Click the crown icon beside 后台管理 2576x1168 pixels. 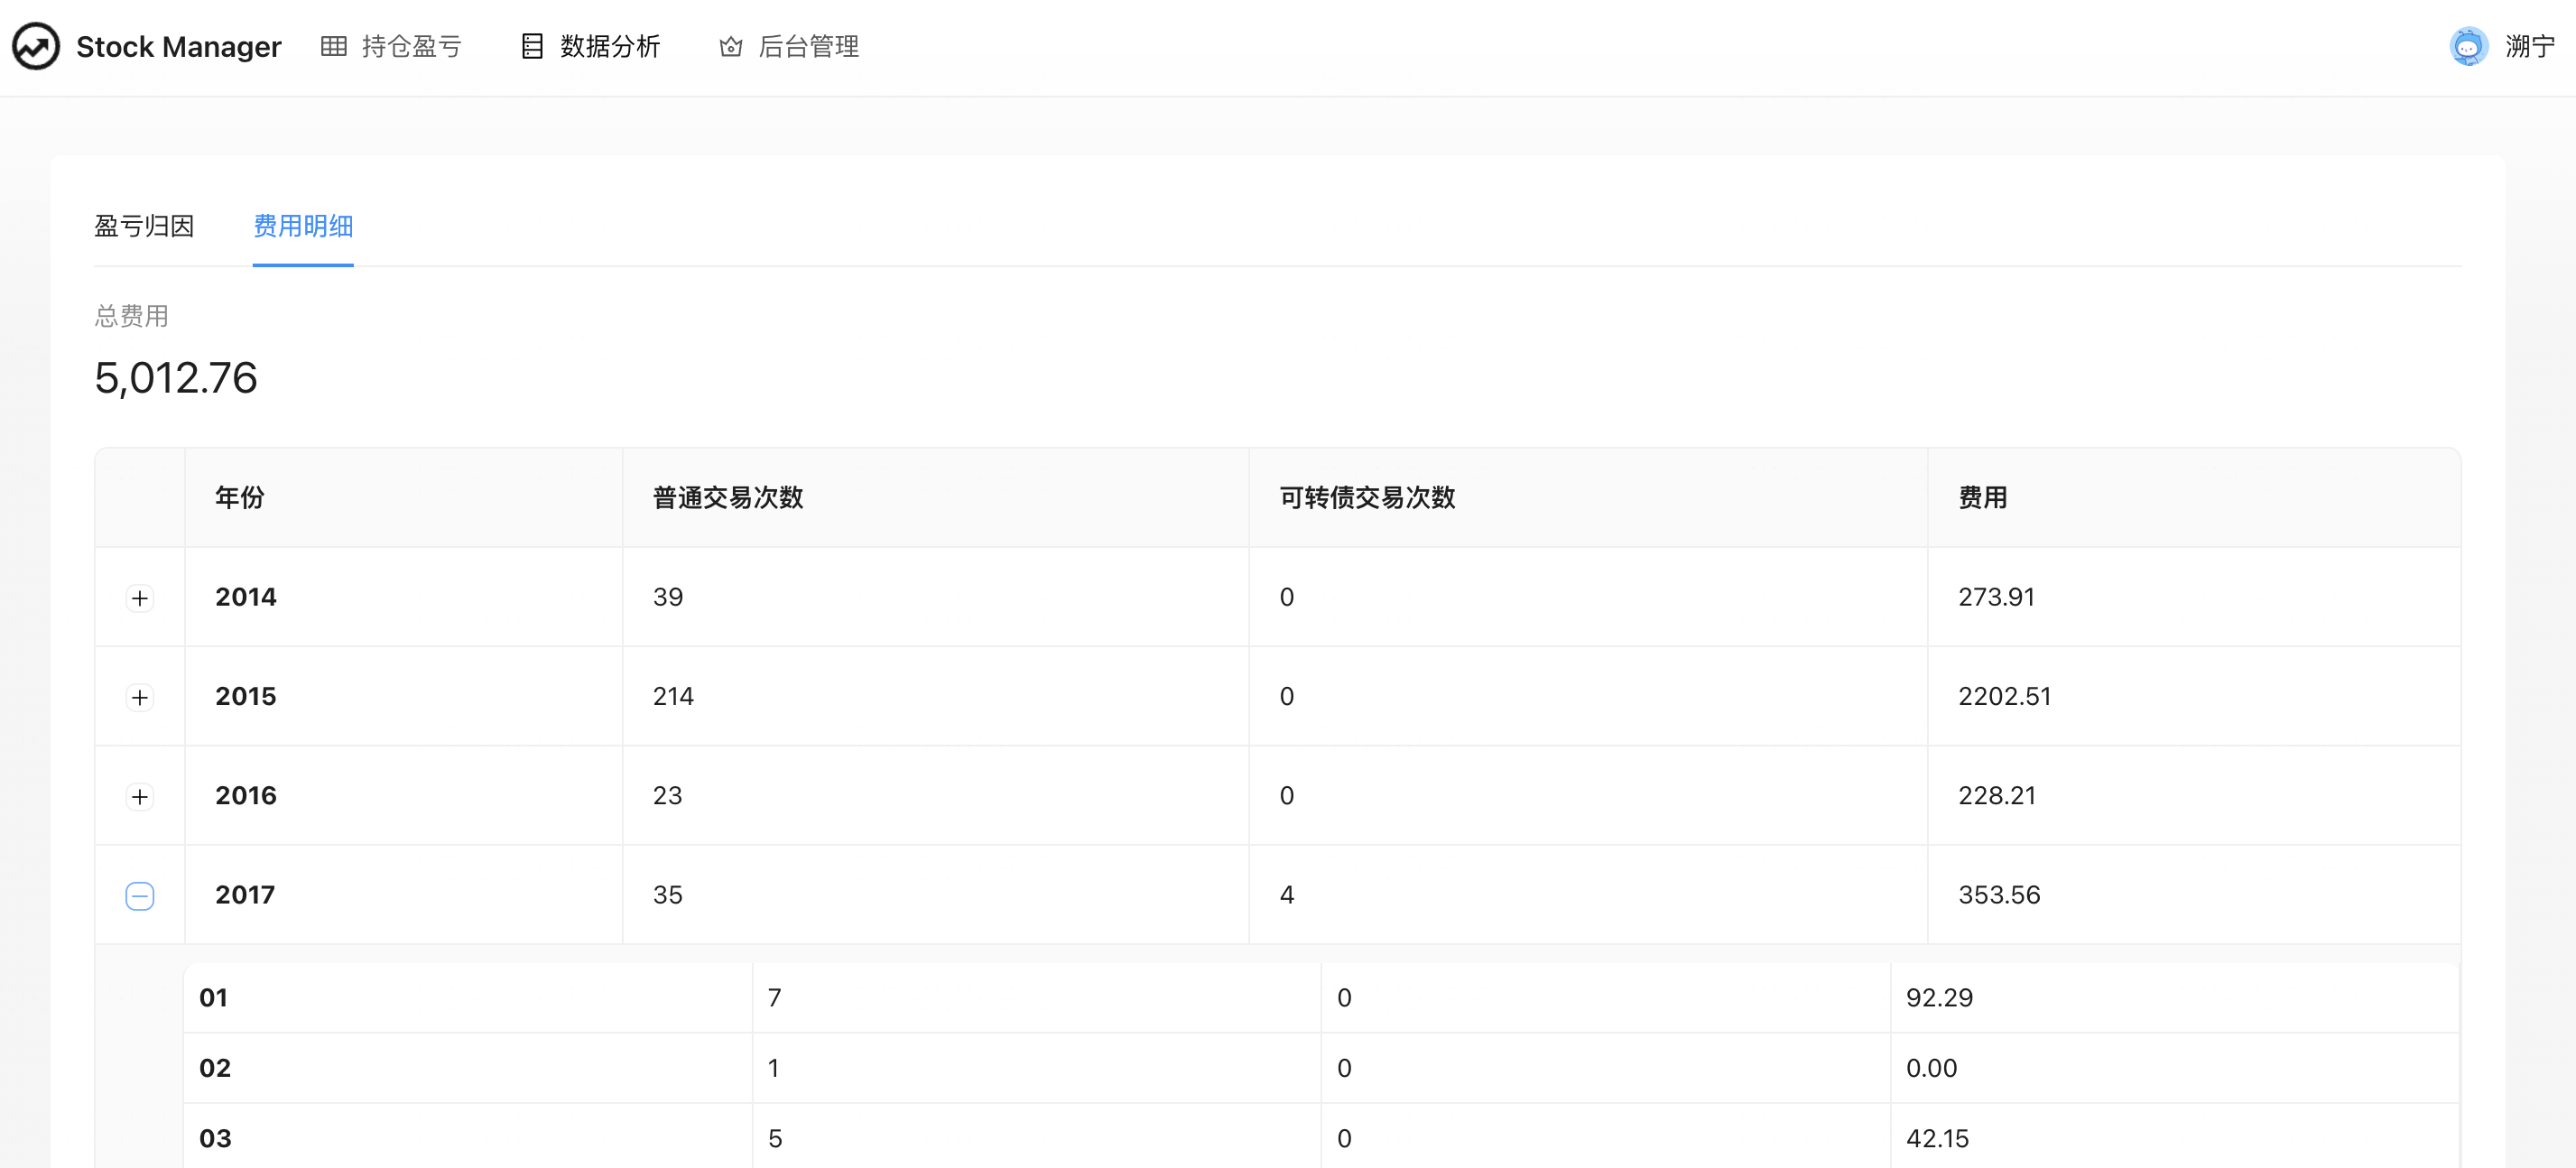(731, 46)
